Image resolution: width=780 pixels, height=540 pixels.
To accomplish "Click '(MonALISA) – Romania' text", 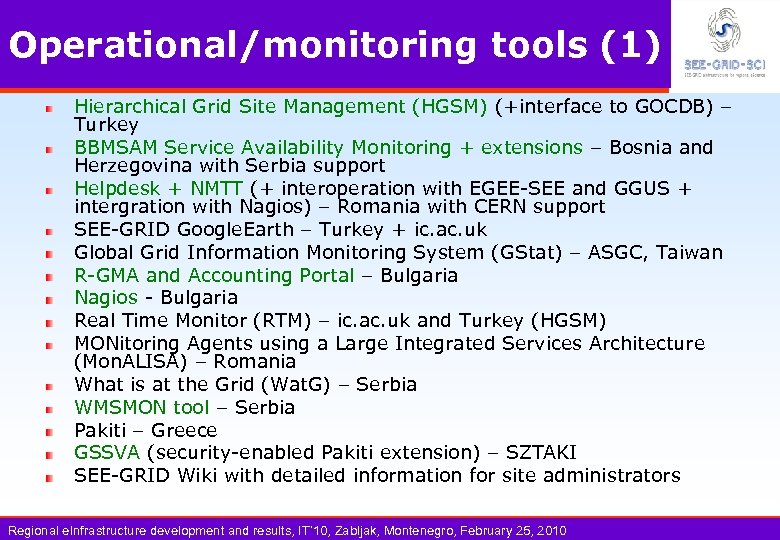I will tap(185, 361).
